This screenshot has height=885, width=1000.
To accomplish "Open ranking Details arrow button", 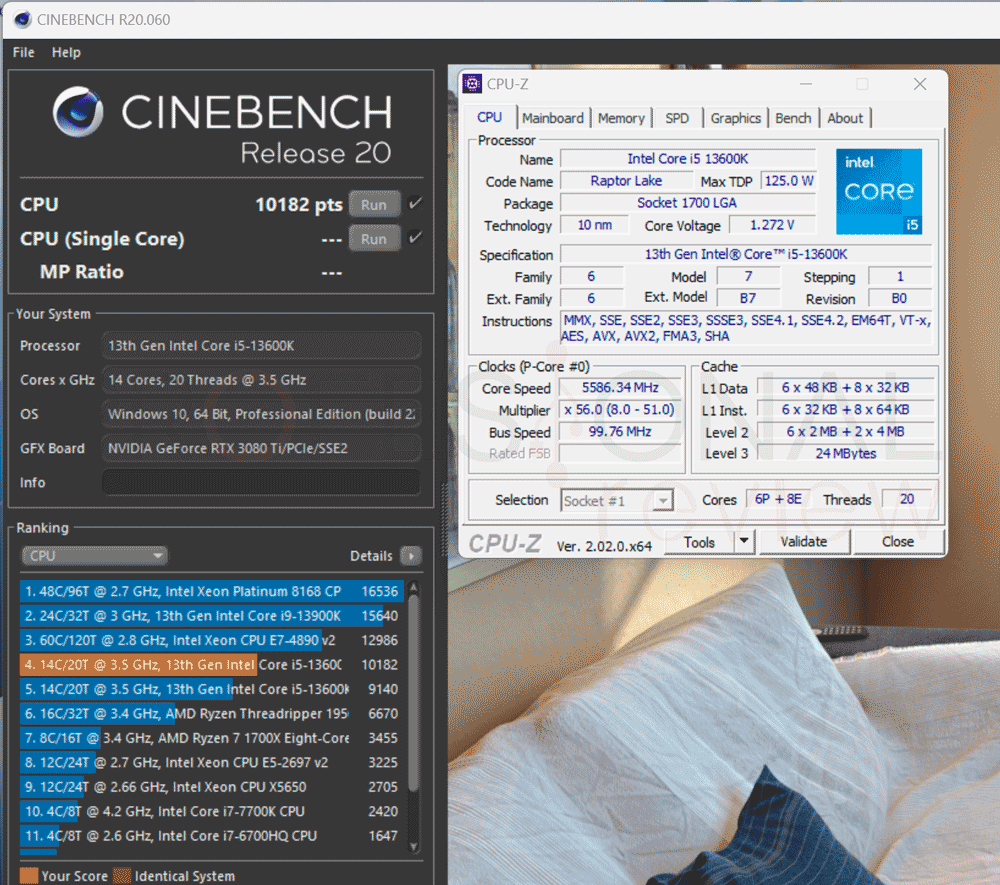I will pos(411,556).
